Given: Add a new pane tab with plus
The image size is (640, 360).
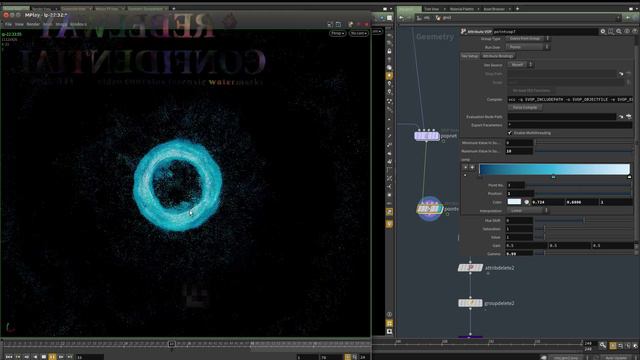Looking at the screenshot, I should pyautogui.click(x=517, y=9).
